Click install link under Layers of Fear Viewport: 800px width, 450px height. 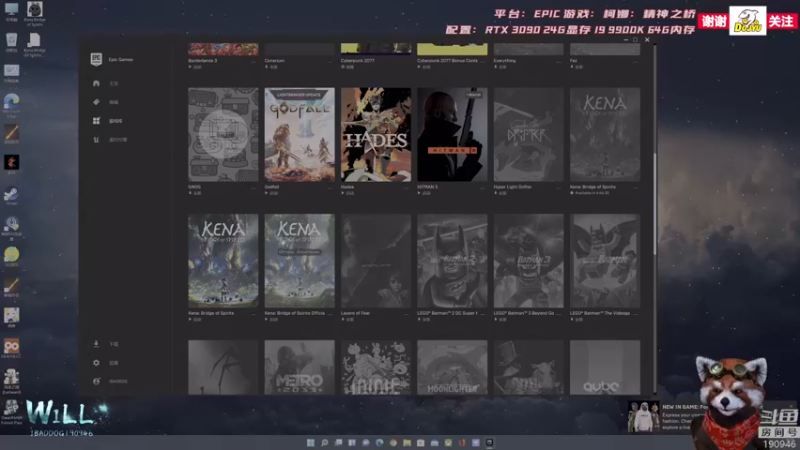(x=348, y=319)
